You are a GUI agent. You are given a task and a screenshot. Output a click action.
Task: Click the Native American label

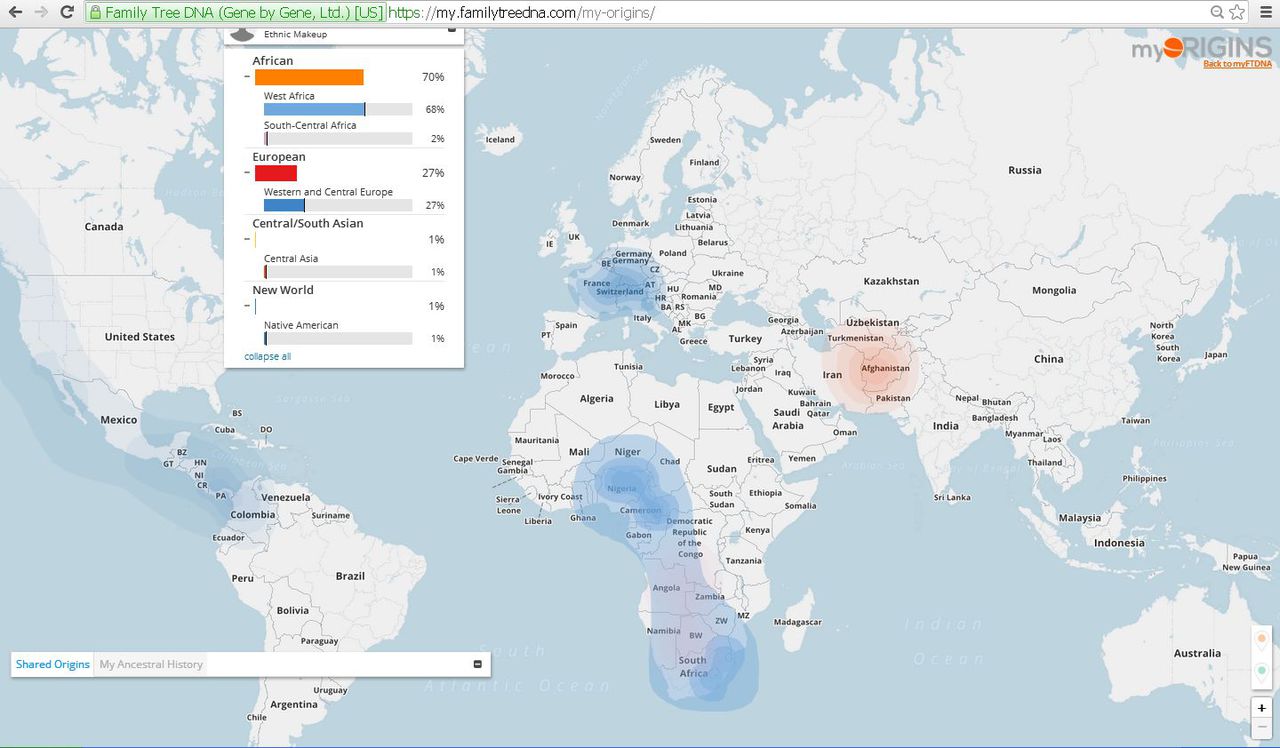click(301, 325)
